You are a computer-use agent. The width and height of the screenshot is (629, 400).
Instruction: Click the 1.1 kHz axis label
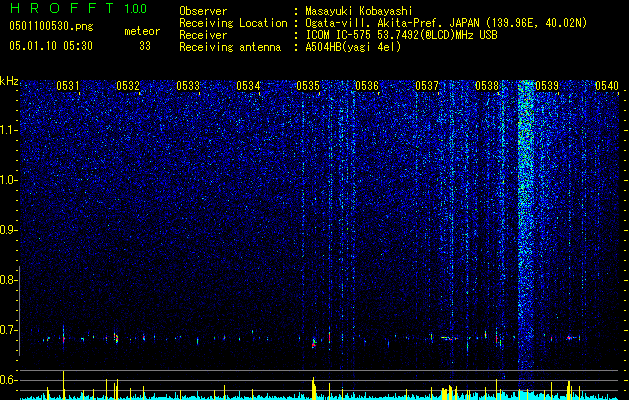pyautogui.click(x=8, y=130)
